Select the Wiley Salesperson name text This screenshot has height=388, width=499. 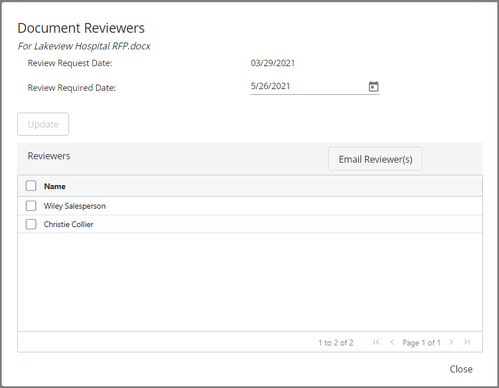(75, 206)
